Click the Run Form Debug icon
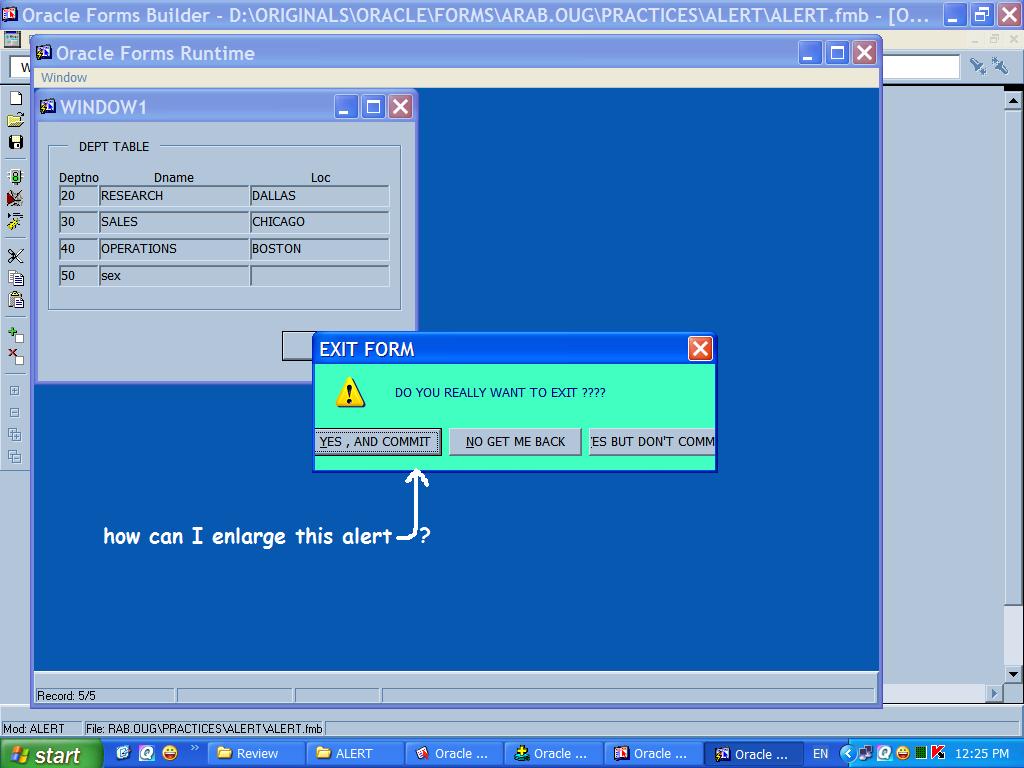 [x=16, y=198]
